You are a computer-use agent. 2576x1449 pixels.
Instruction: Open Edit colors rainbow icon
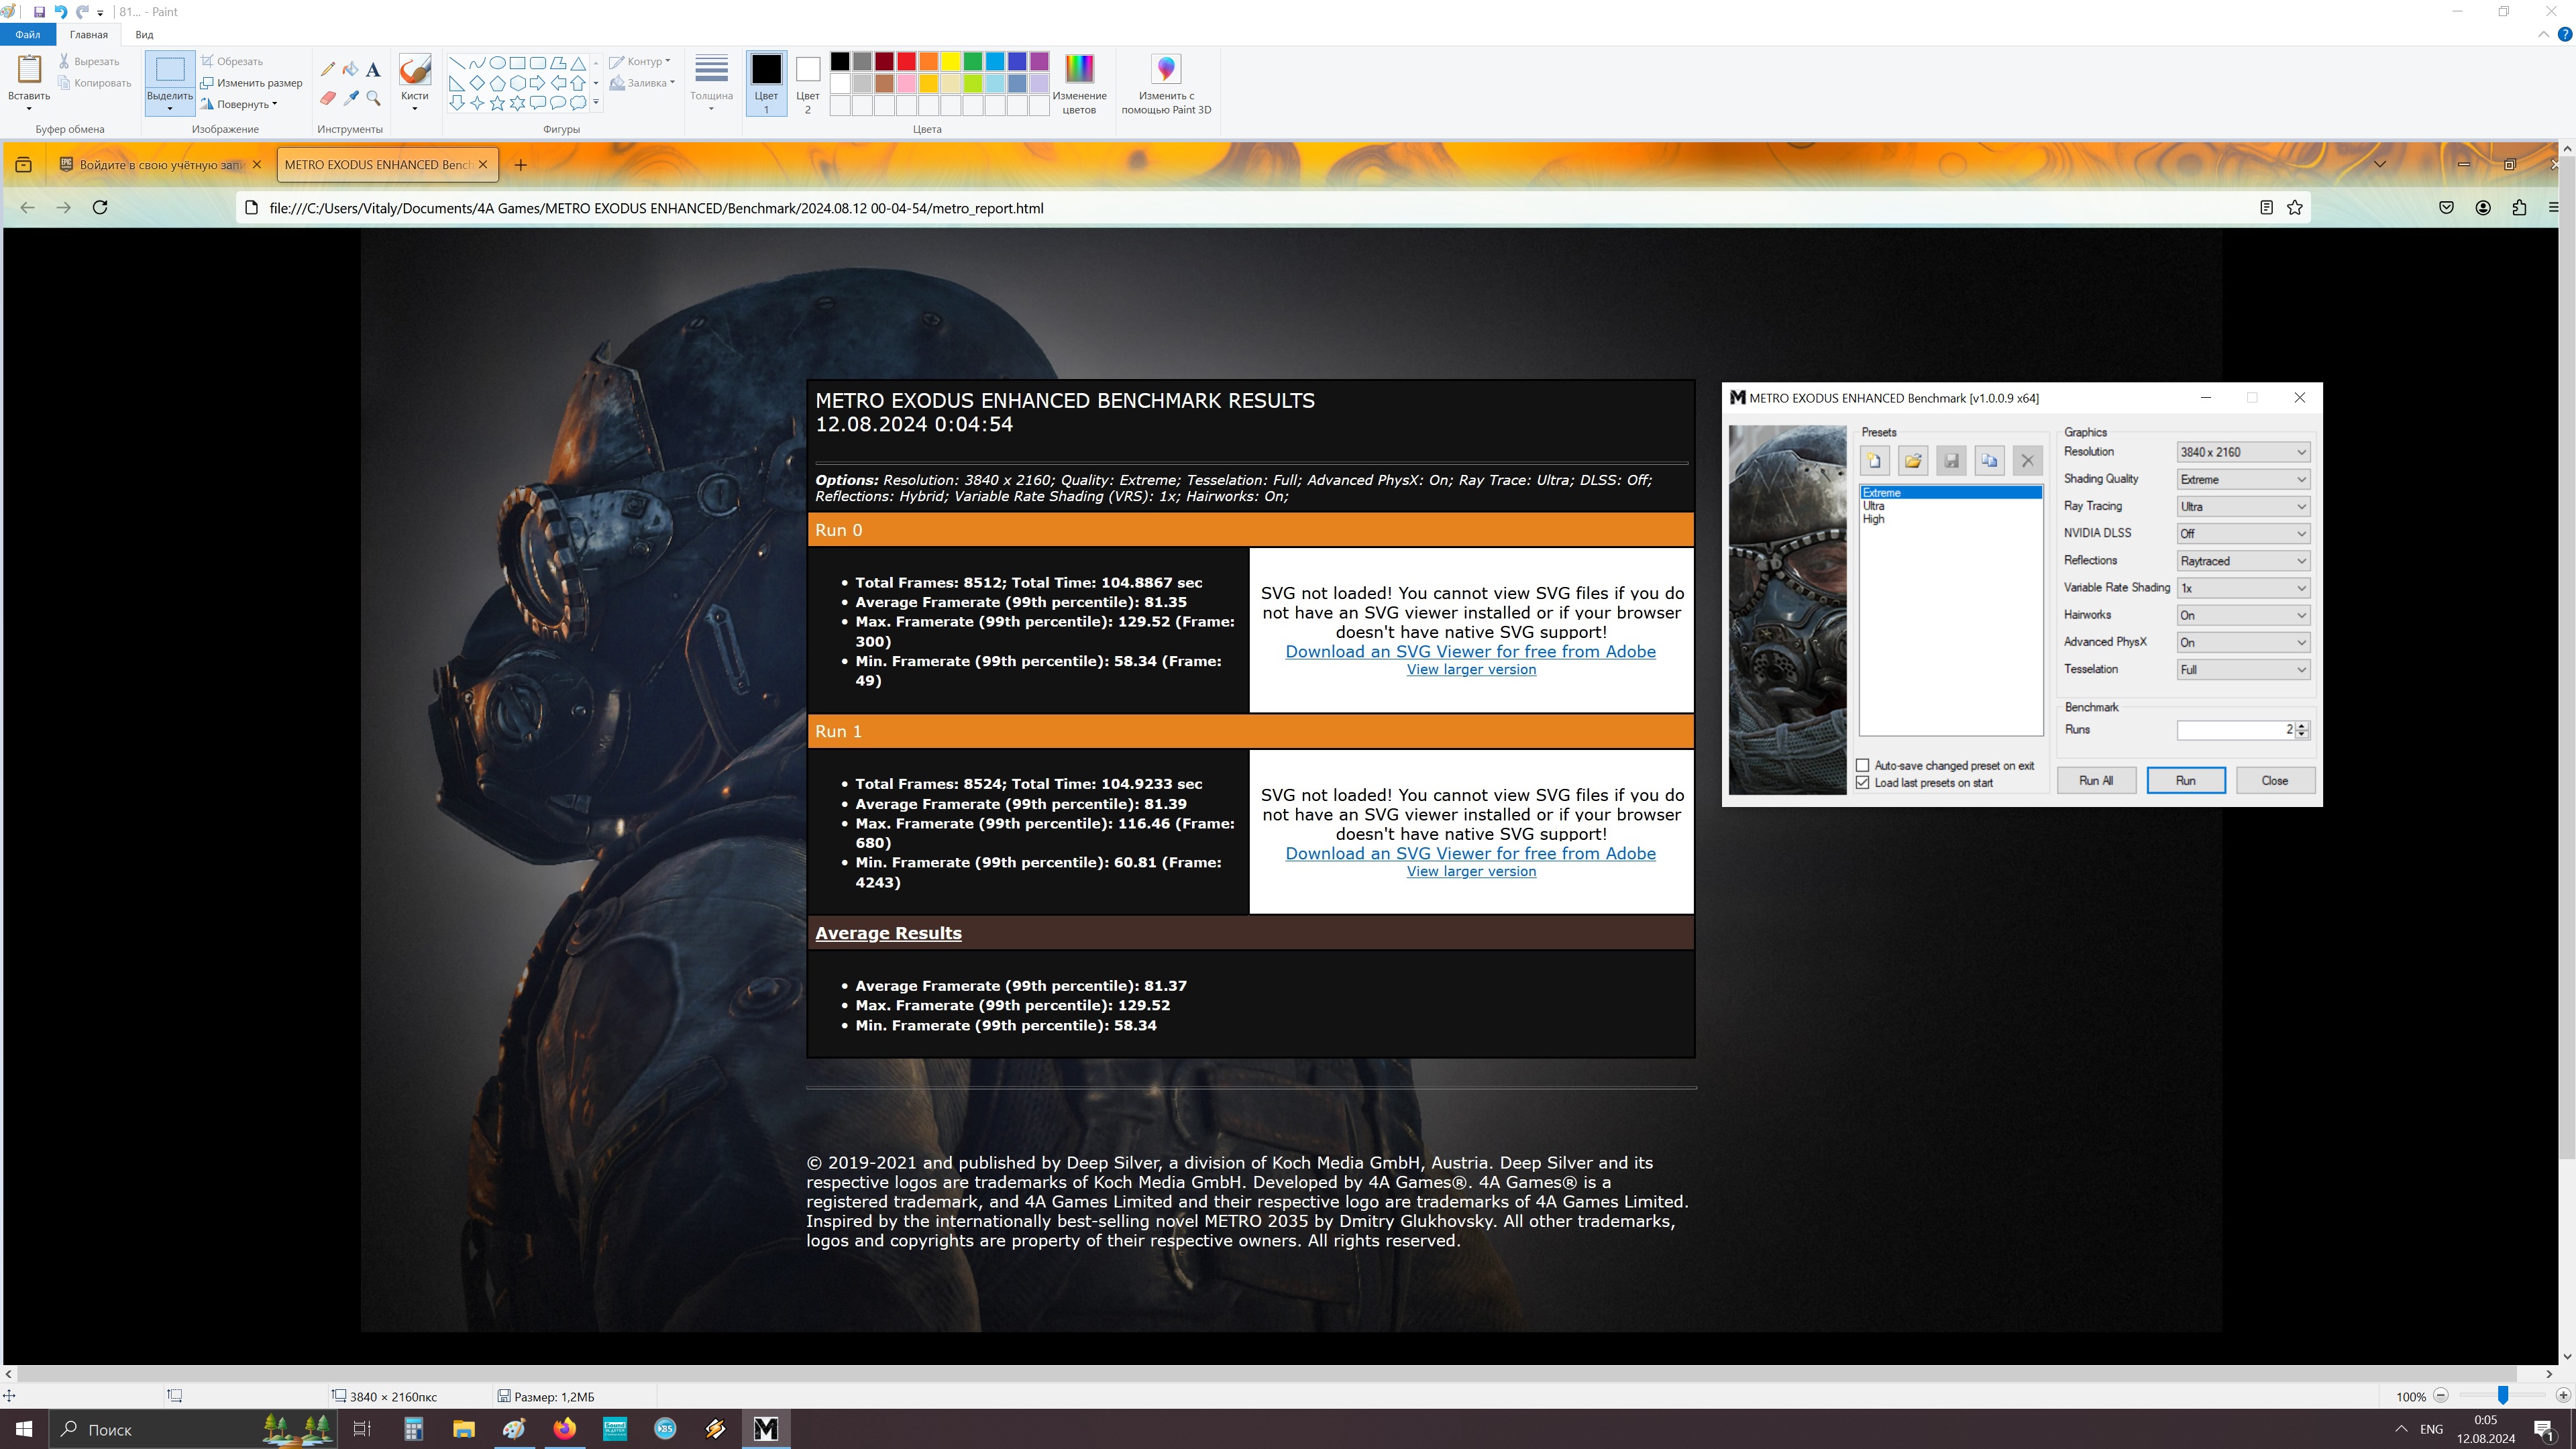click(1078, 69)
